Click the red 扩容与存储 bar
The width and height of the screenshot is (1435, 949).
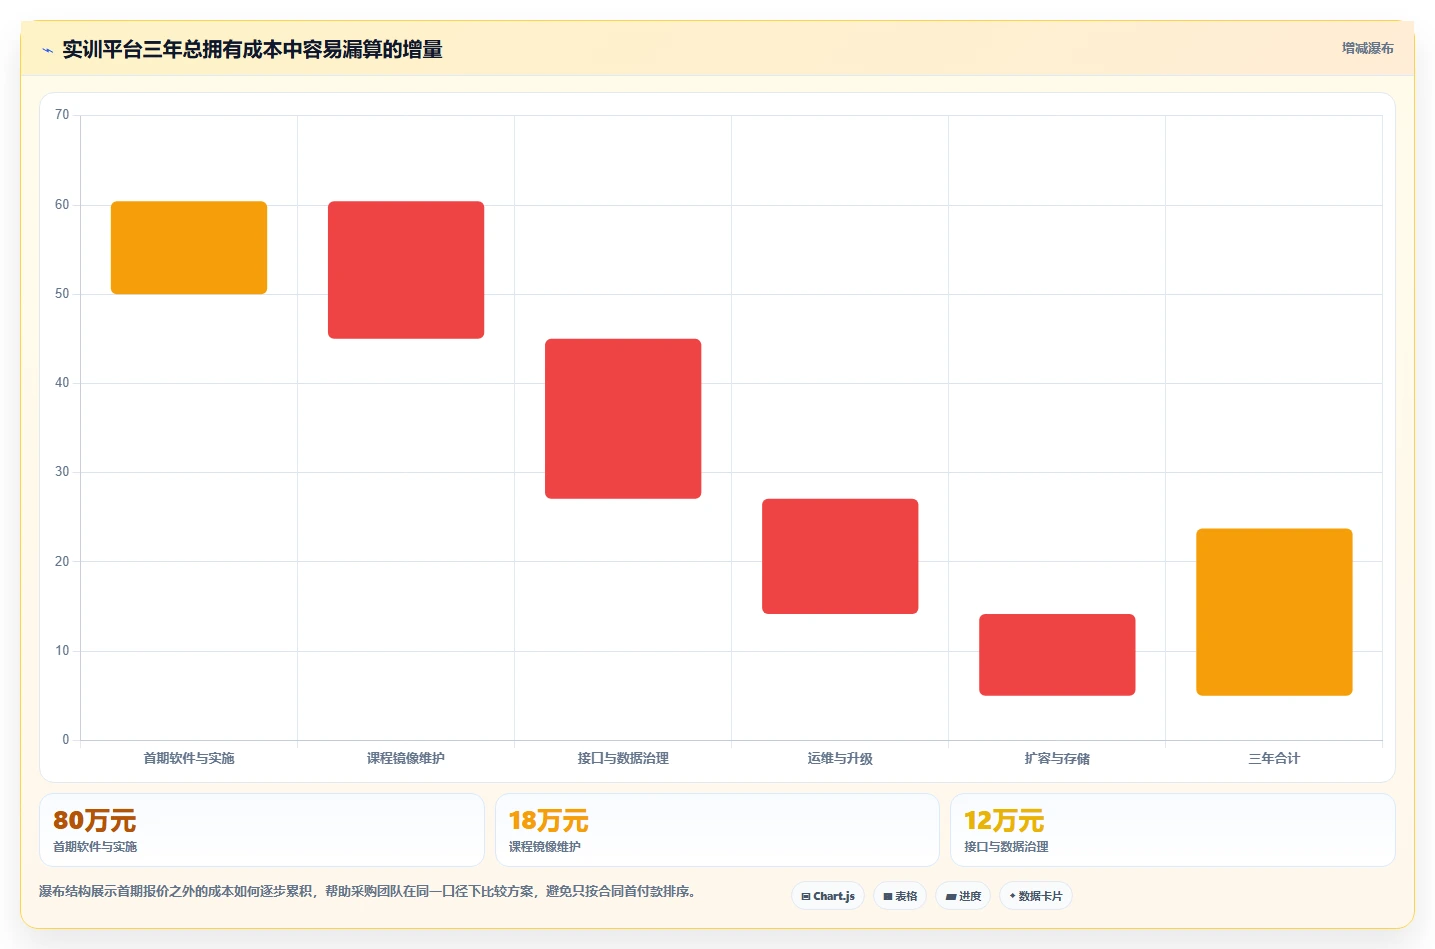click(1057, 655)
